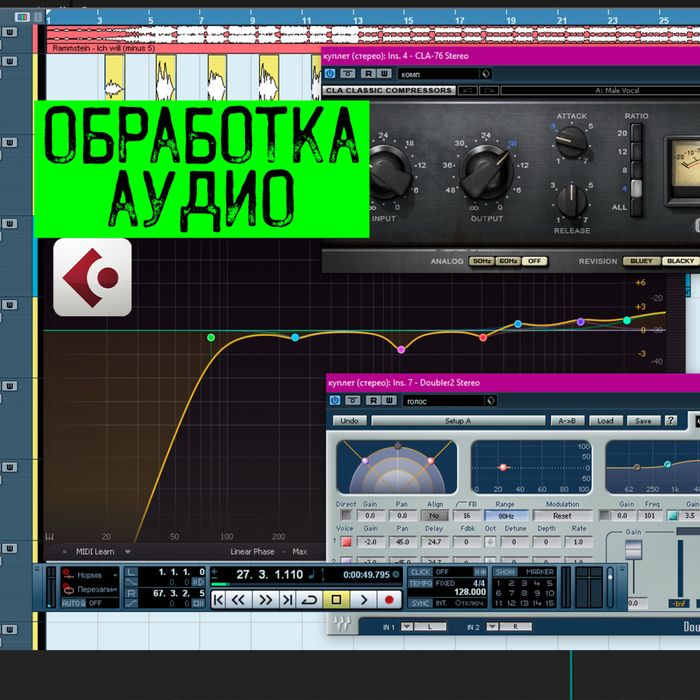700x700 pixels.
Task: Choose BLUEY revision
Action: (x=642, y=261)
